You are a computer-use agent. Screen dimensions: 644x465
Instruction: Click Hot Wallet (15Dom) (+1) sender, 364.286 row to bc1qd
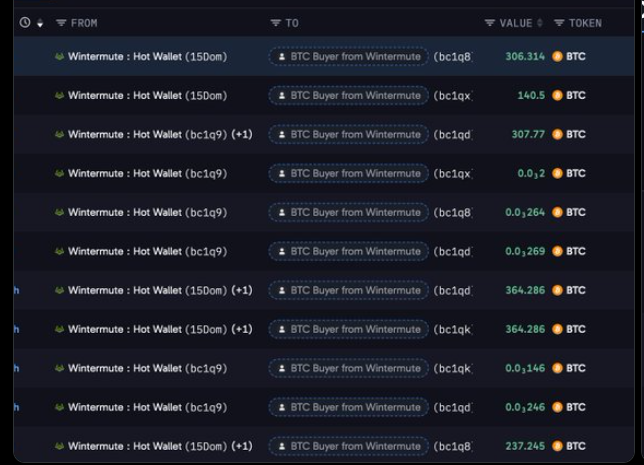(x=160, y=290)
